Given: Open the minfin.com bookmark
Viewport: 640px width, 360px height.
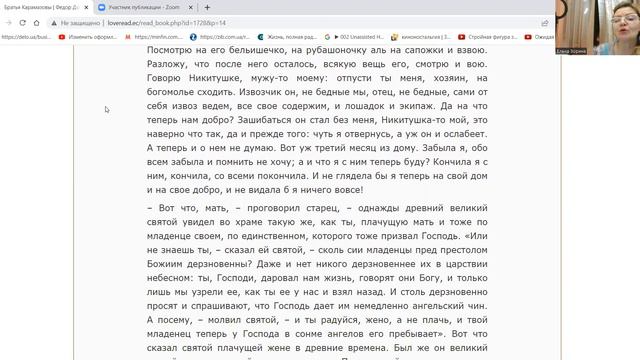Looking at the screenshot, I should (x=154, y=37).
